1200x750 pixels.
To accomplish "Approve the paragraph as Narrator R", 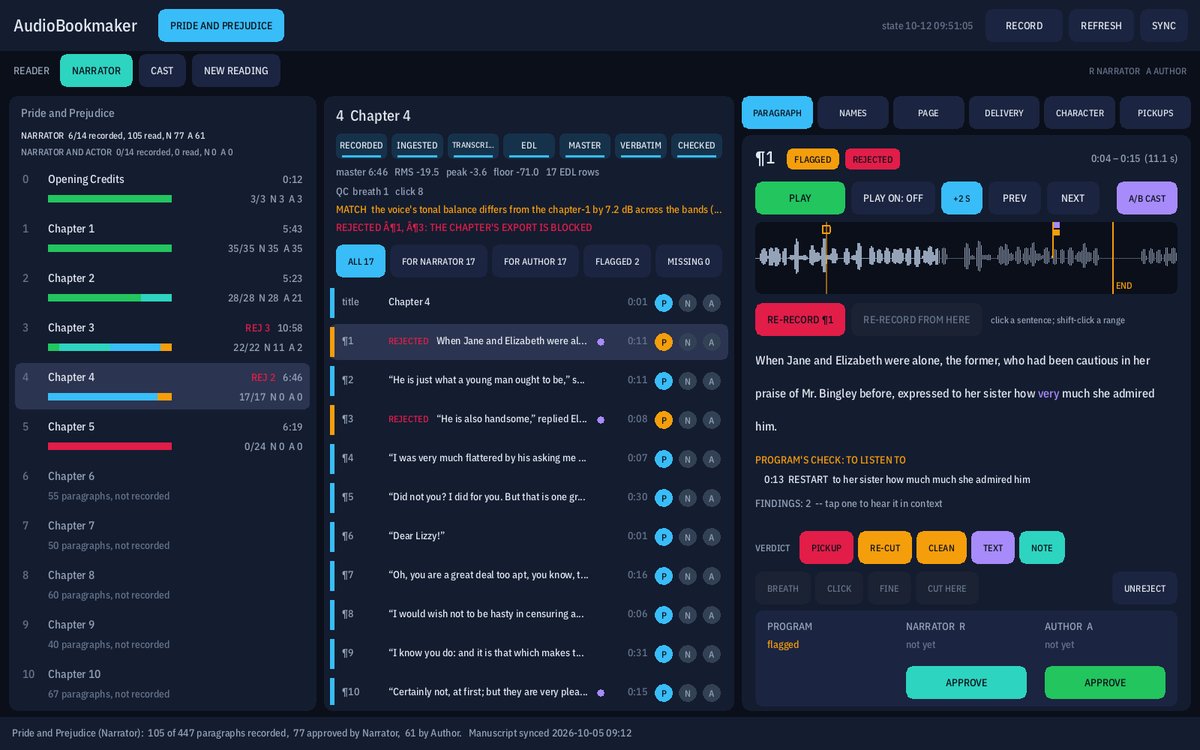I will pos(966,682).
